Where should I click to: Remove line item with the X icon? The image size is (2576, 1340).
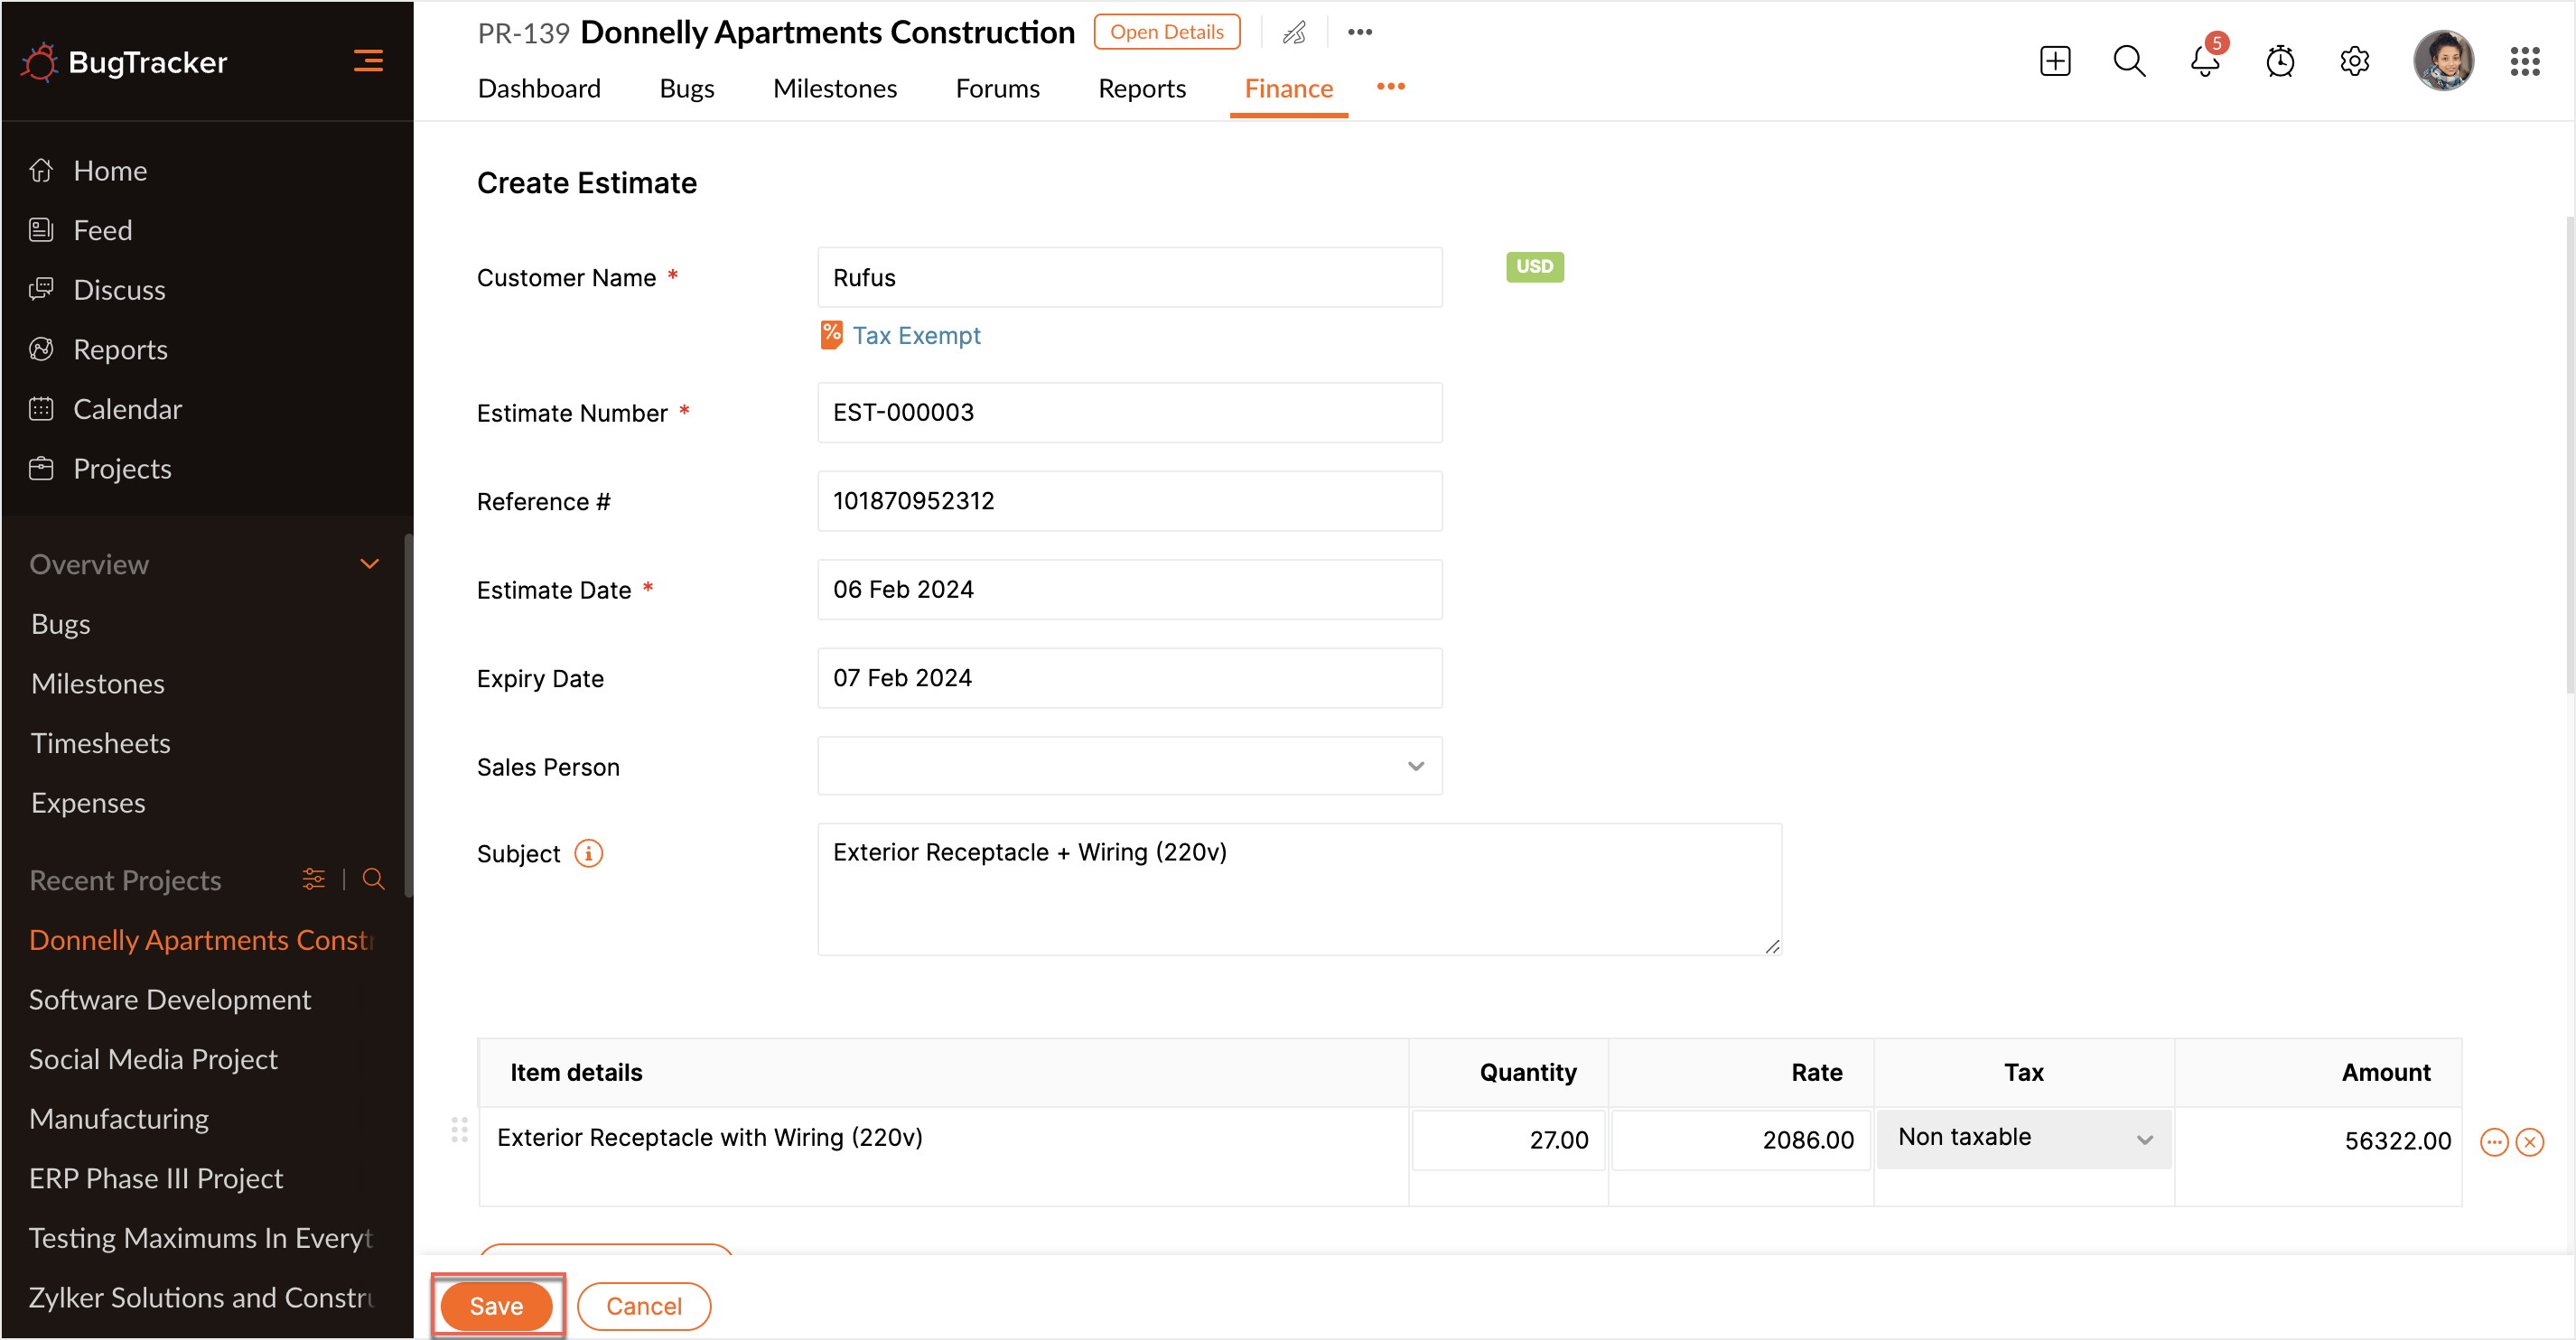2529,1142
